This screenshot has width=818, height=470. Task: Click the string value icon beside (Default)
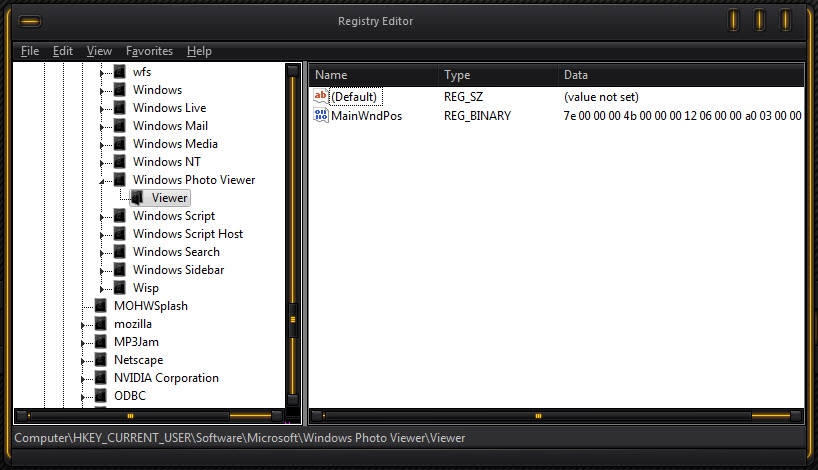[x=320, y=97]
